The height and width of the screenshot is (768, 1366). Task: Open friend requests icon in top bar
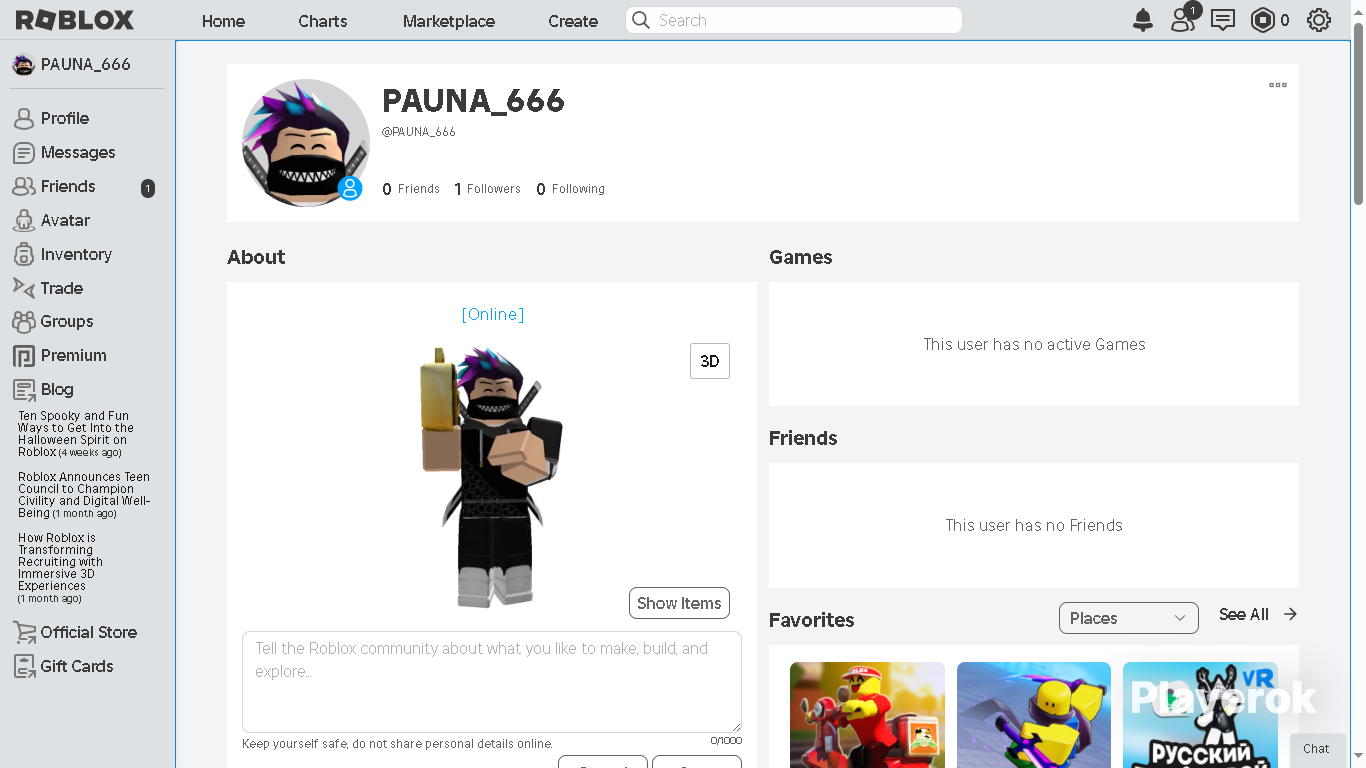[x=1183, y=19]
